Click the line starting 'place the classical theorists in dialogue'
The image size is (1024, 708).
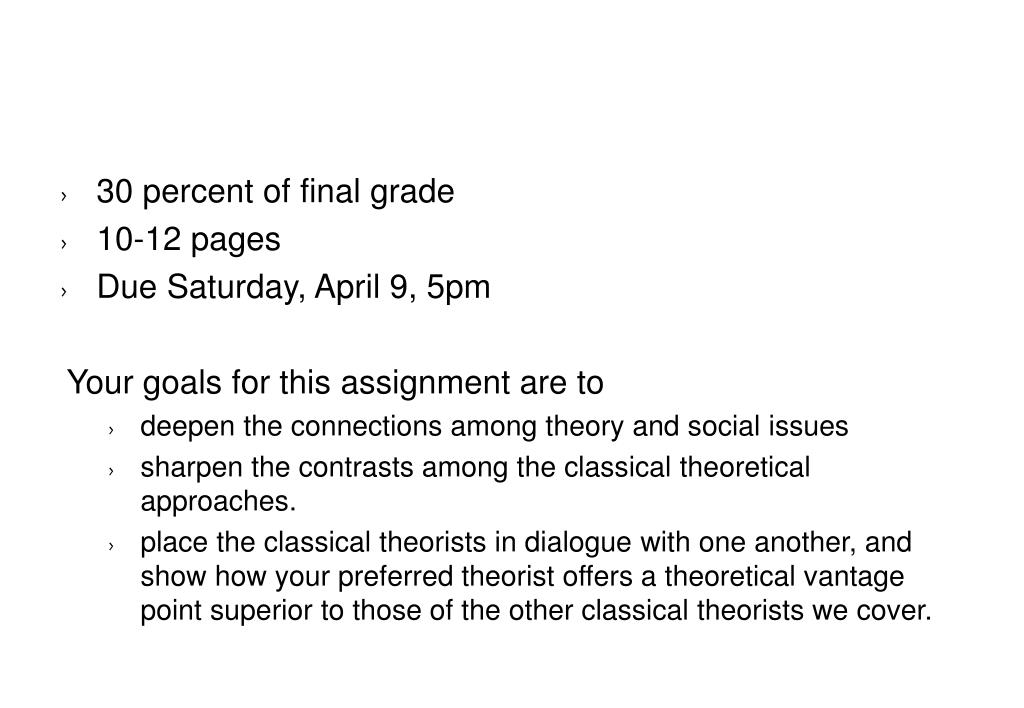click(x=526, y=543)
